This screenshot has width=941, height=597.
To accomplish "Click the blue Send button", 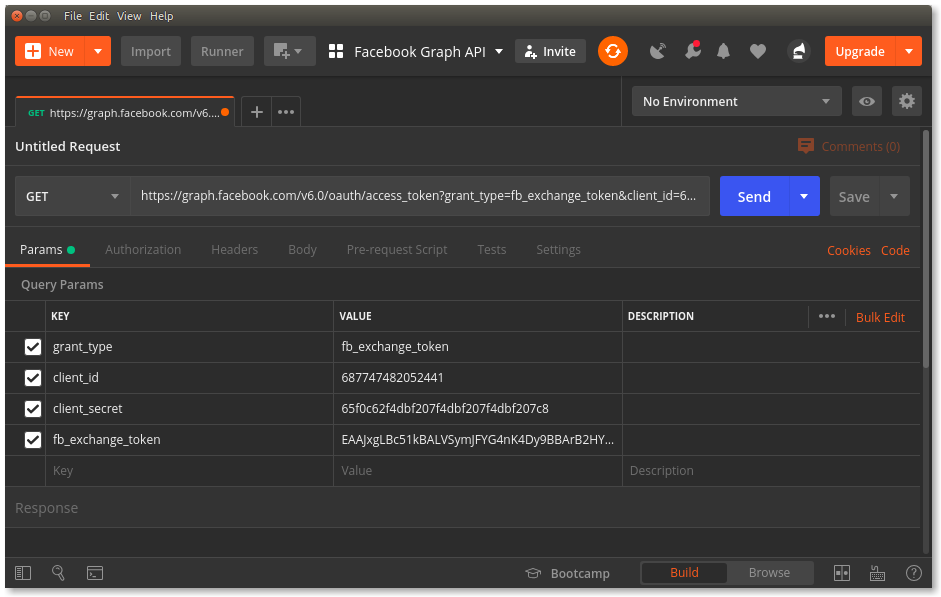I will pyautogui.click(x=754, y=196).
